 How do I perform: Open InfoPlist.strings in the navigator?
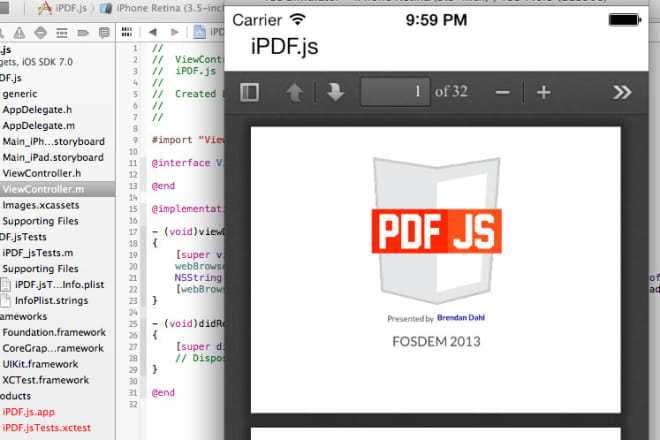[45, 300]
